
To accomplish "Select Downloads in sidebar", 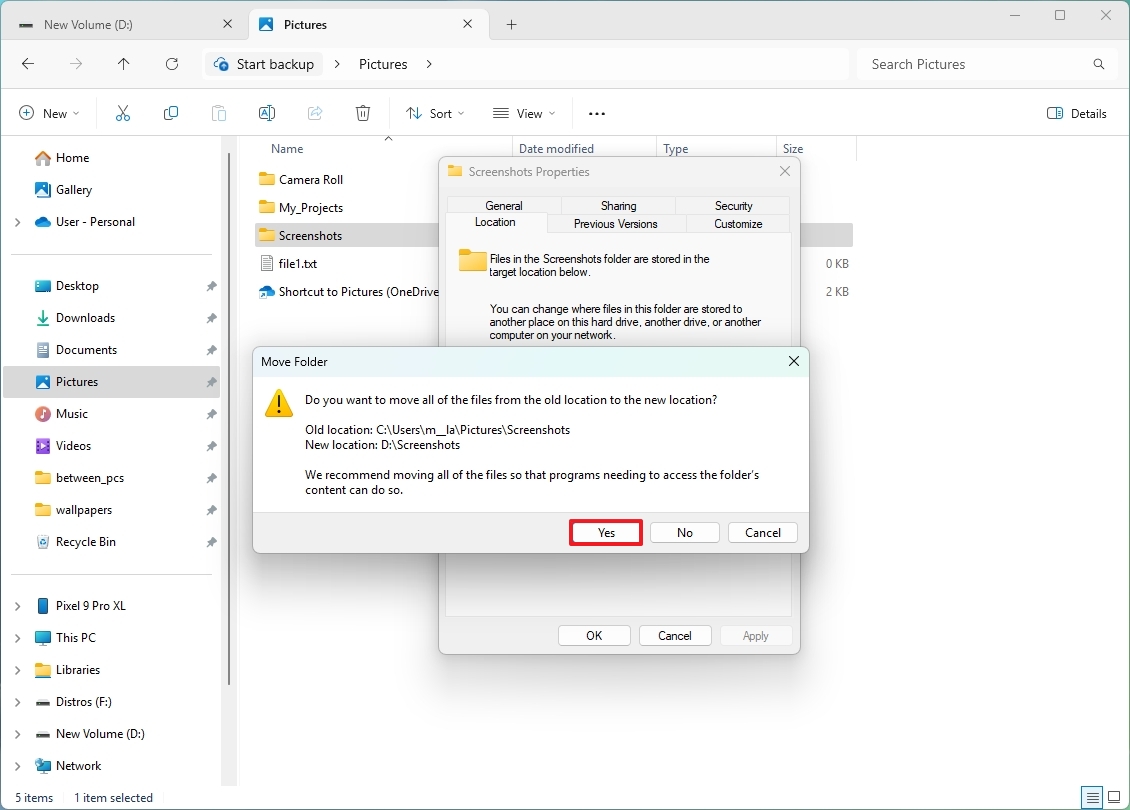I will (85, 318).
